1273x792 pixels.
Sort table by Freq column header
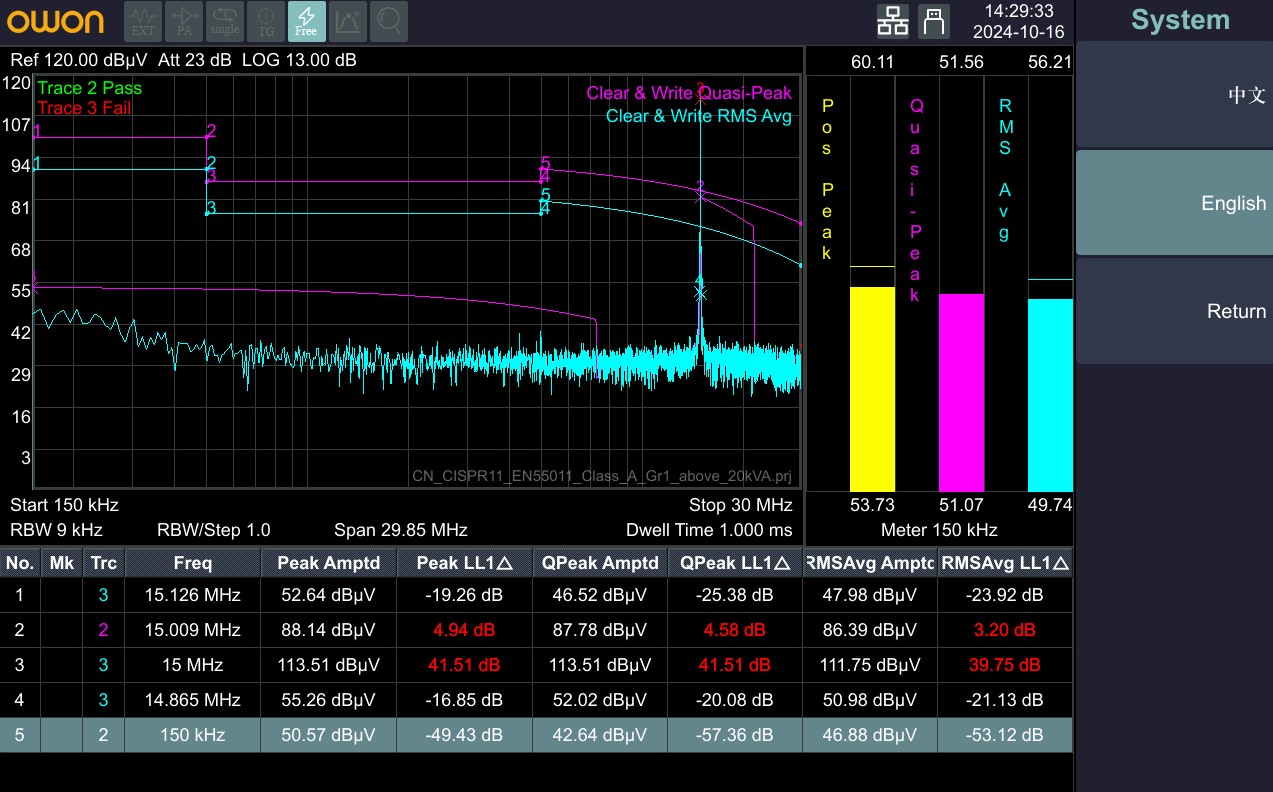click(192, 563)
